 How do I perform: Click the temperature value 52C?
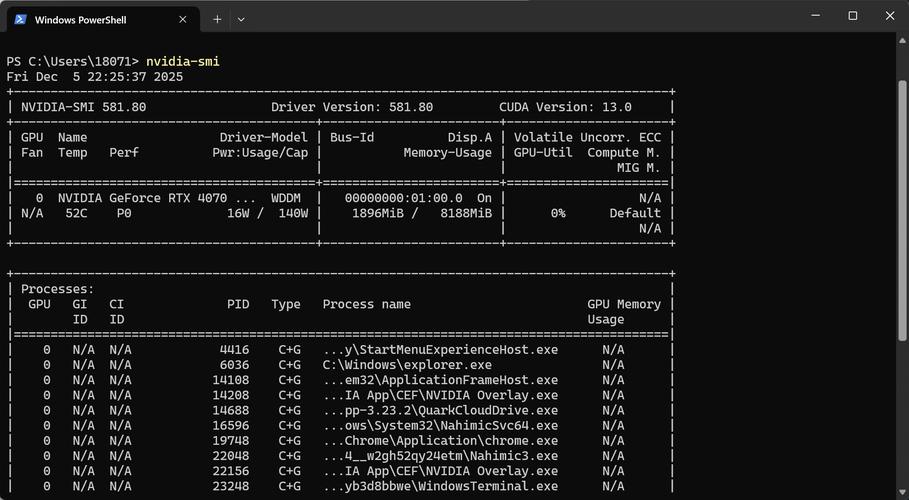pos(76,213)
